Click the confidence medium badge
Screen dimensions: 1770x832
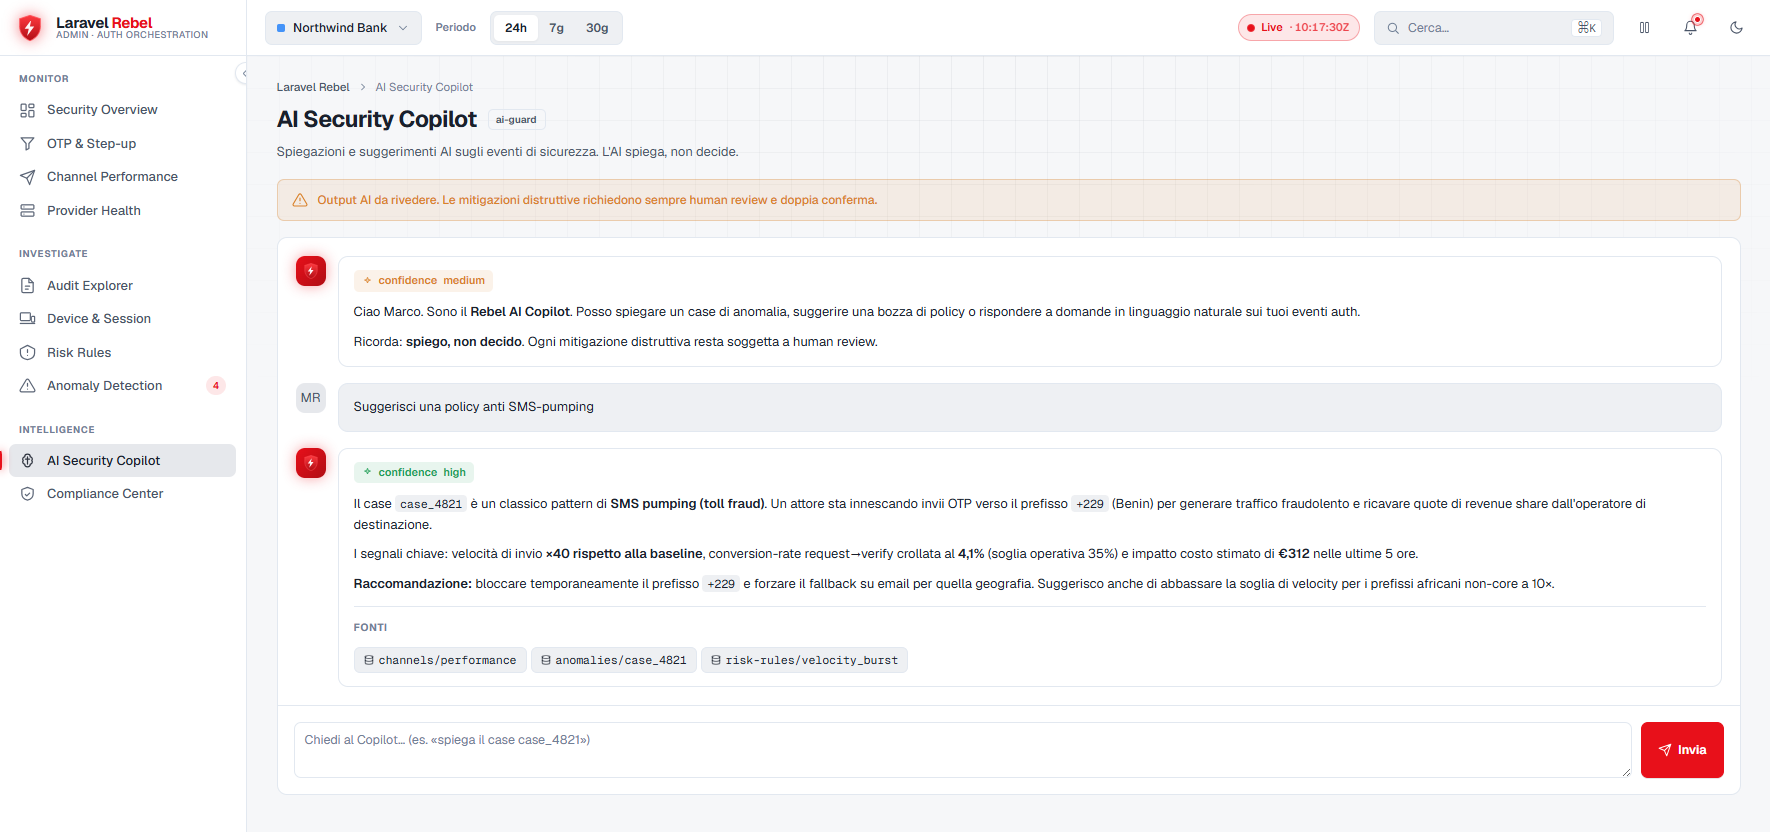[x=424, y=281]
